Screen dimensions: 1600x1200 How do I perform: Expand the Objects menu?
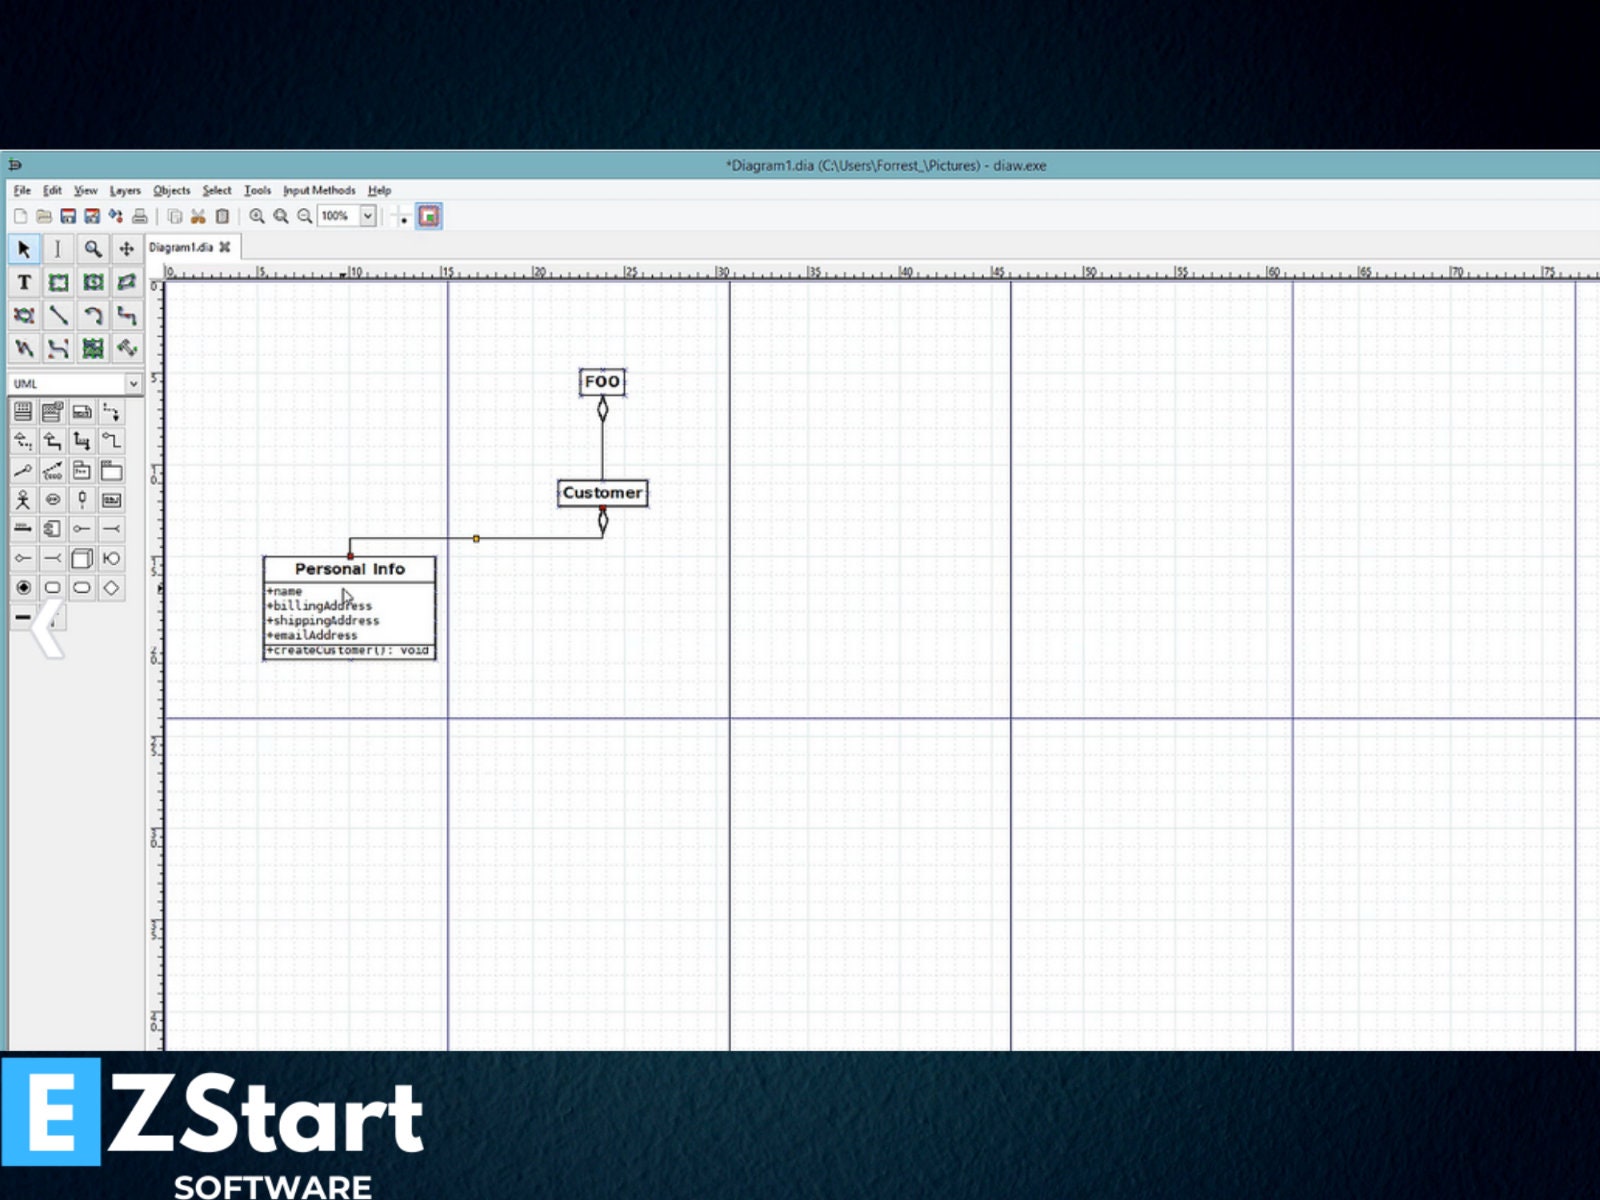click(172, 190)
